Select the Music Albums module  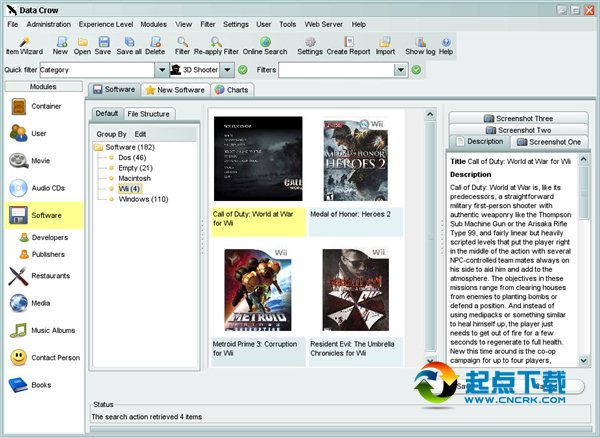pyautogui.click(x=44, y=331)
